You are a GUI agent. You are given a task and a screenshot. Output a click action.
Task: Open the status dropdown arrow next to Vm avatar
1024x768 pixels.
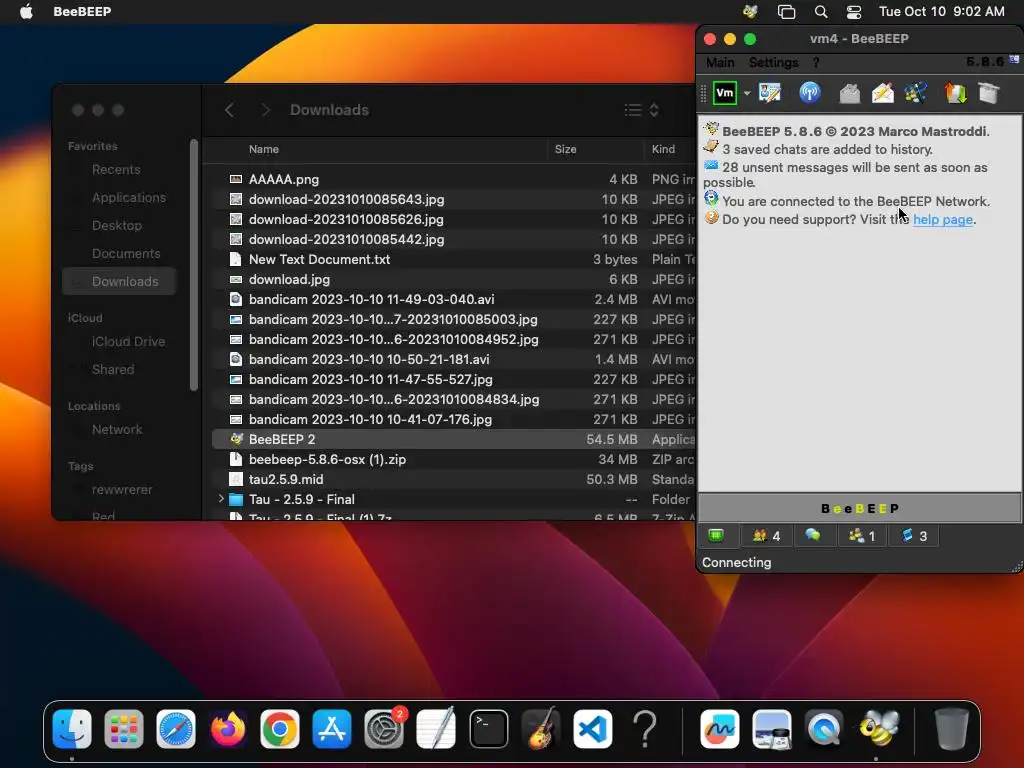746,93
